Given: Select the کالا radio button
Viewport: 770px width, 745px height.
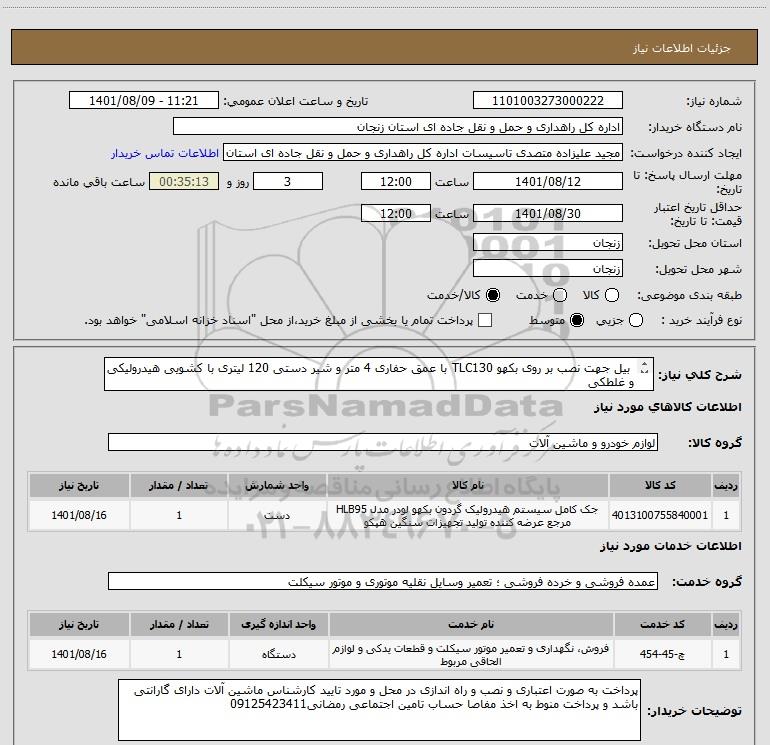Looking at the screenshot, I should click(x=612, y=295).
